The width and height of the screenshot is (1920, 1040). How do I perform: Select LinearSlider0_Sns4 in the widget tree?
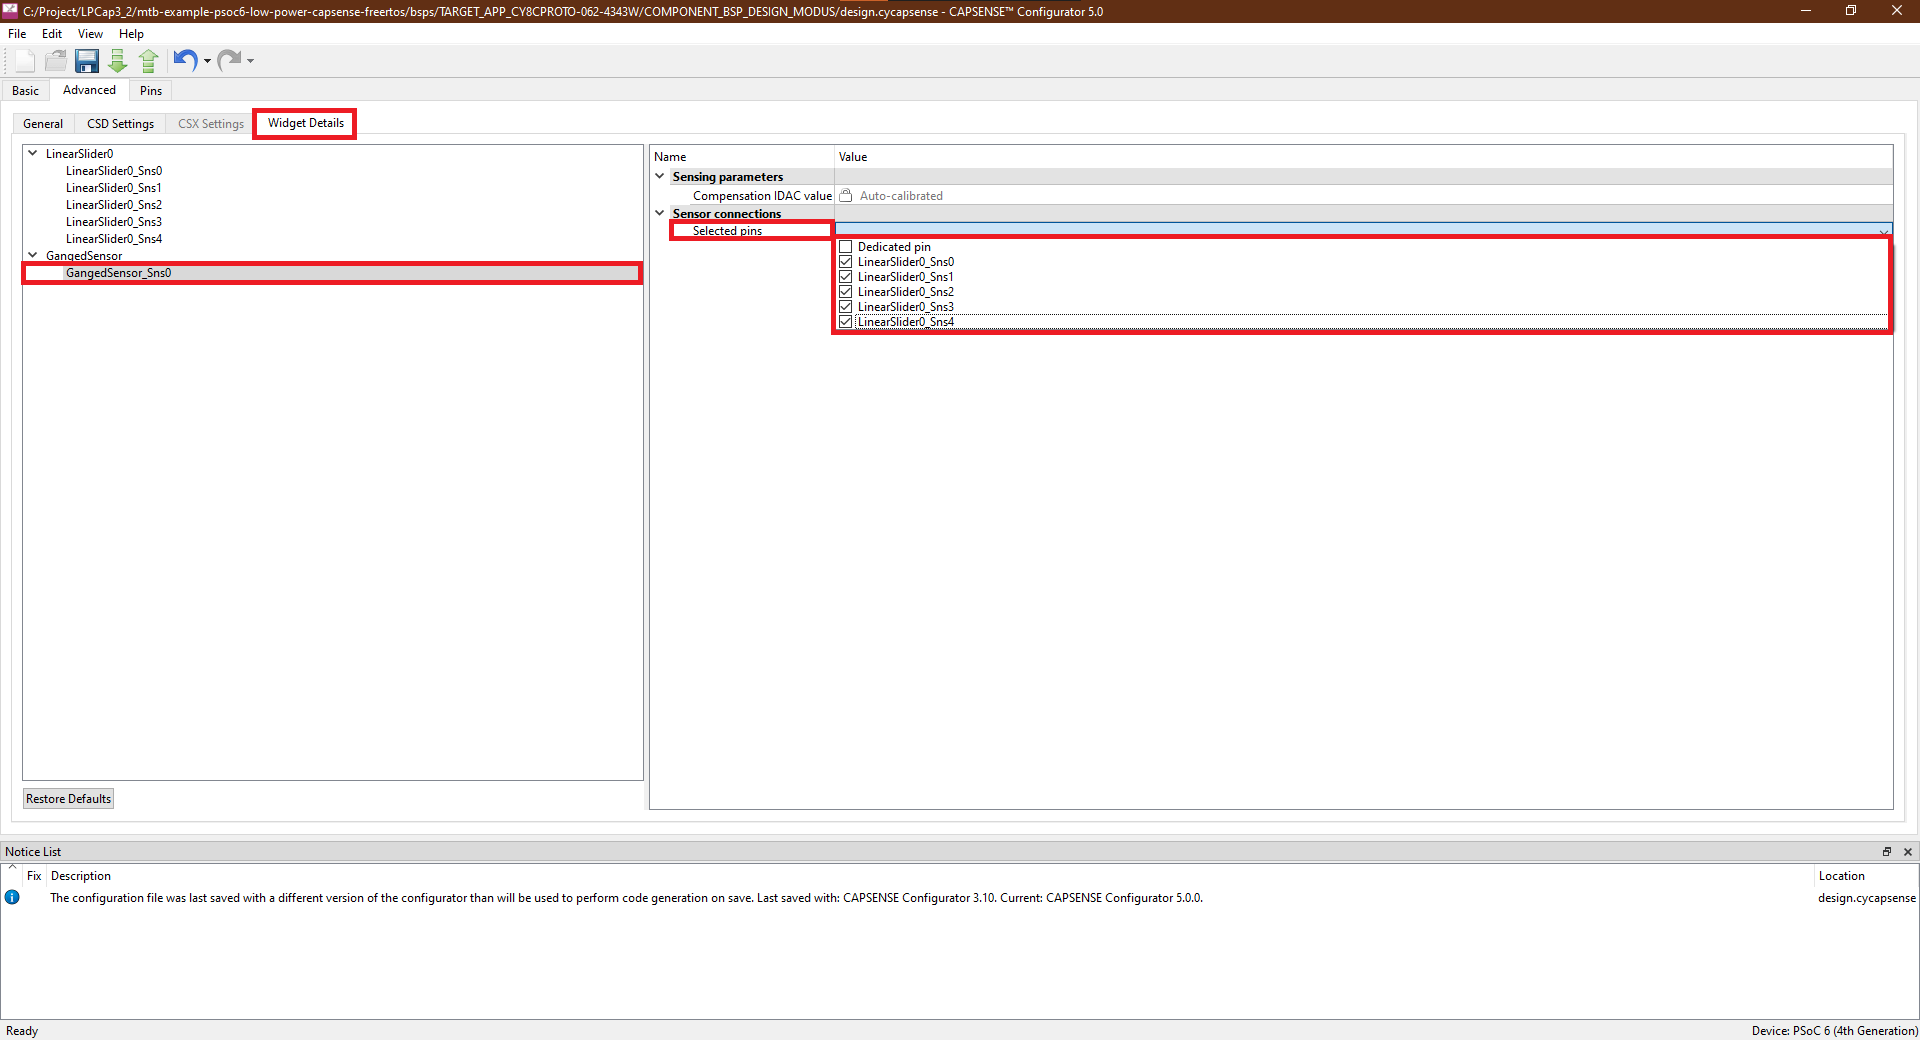click(x=114, y=239)
